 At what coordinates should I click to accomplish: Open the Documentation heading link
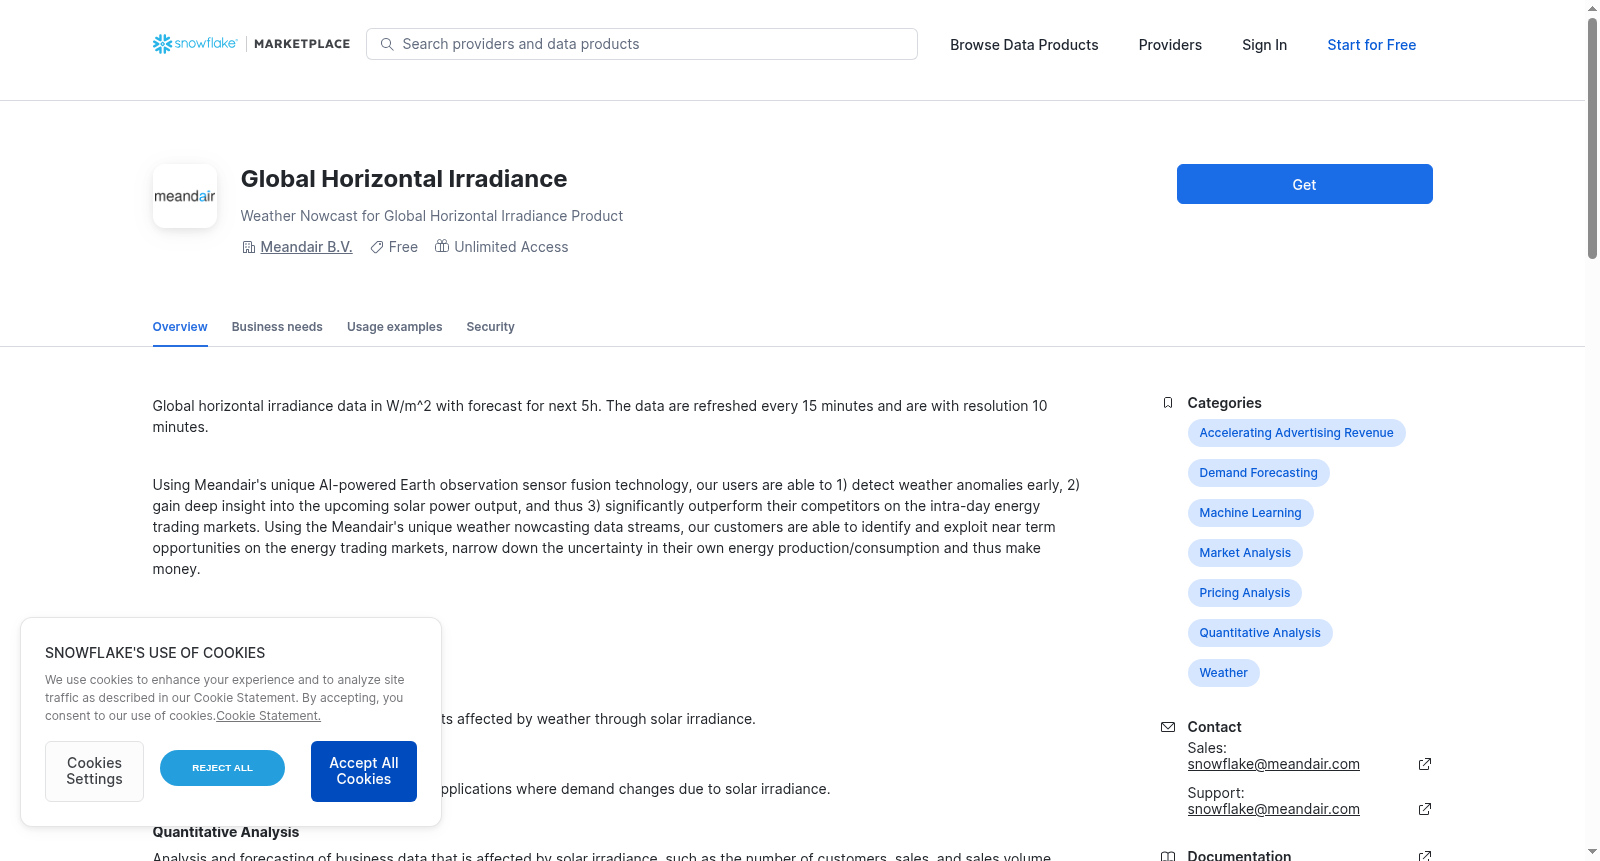pos(1239,856)
